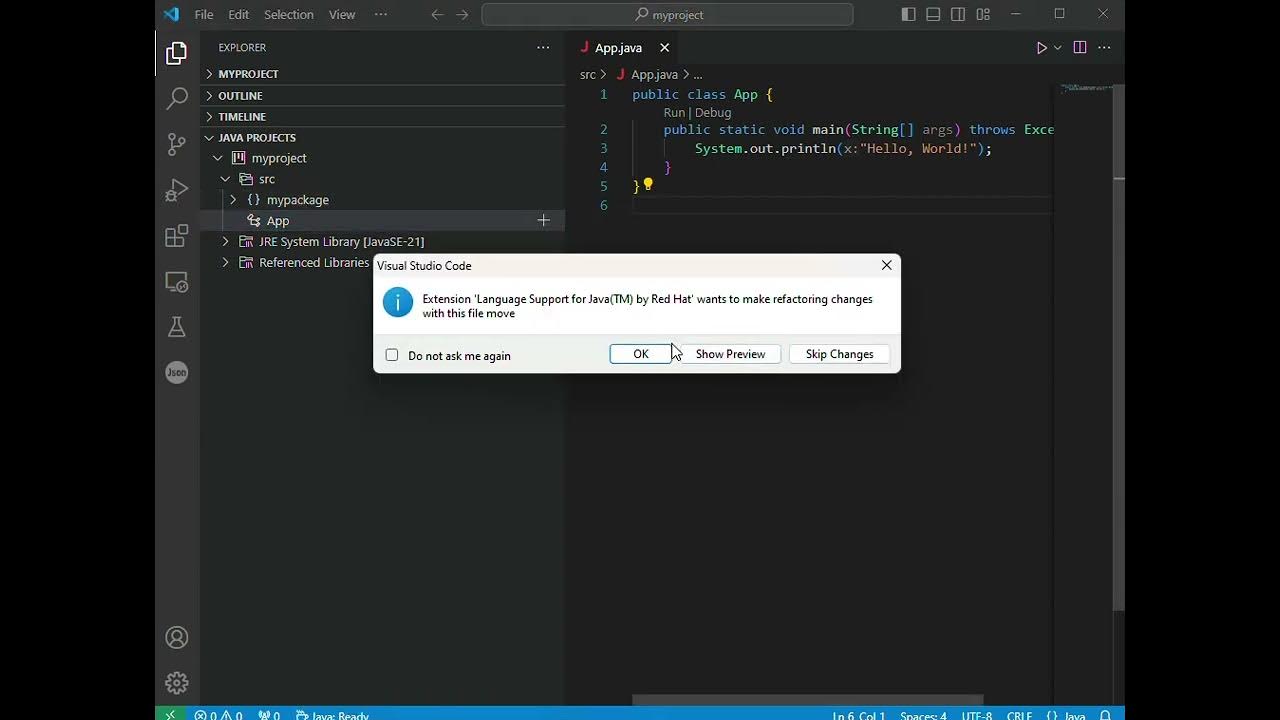Click the plus icon on App row
1280x720 pixels.
[x=544, y=220]
